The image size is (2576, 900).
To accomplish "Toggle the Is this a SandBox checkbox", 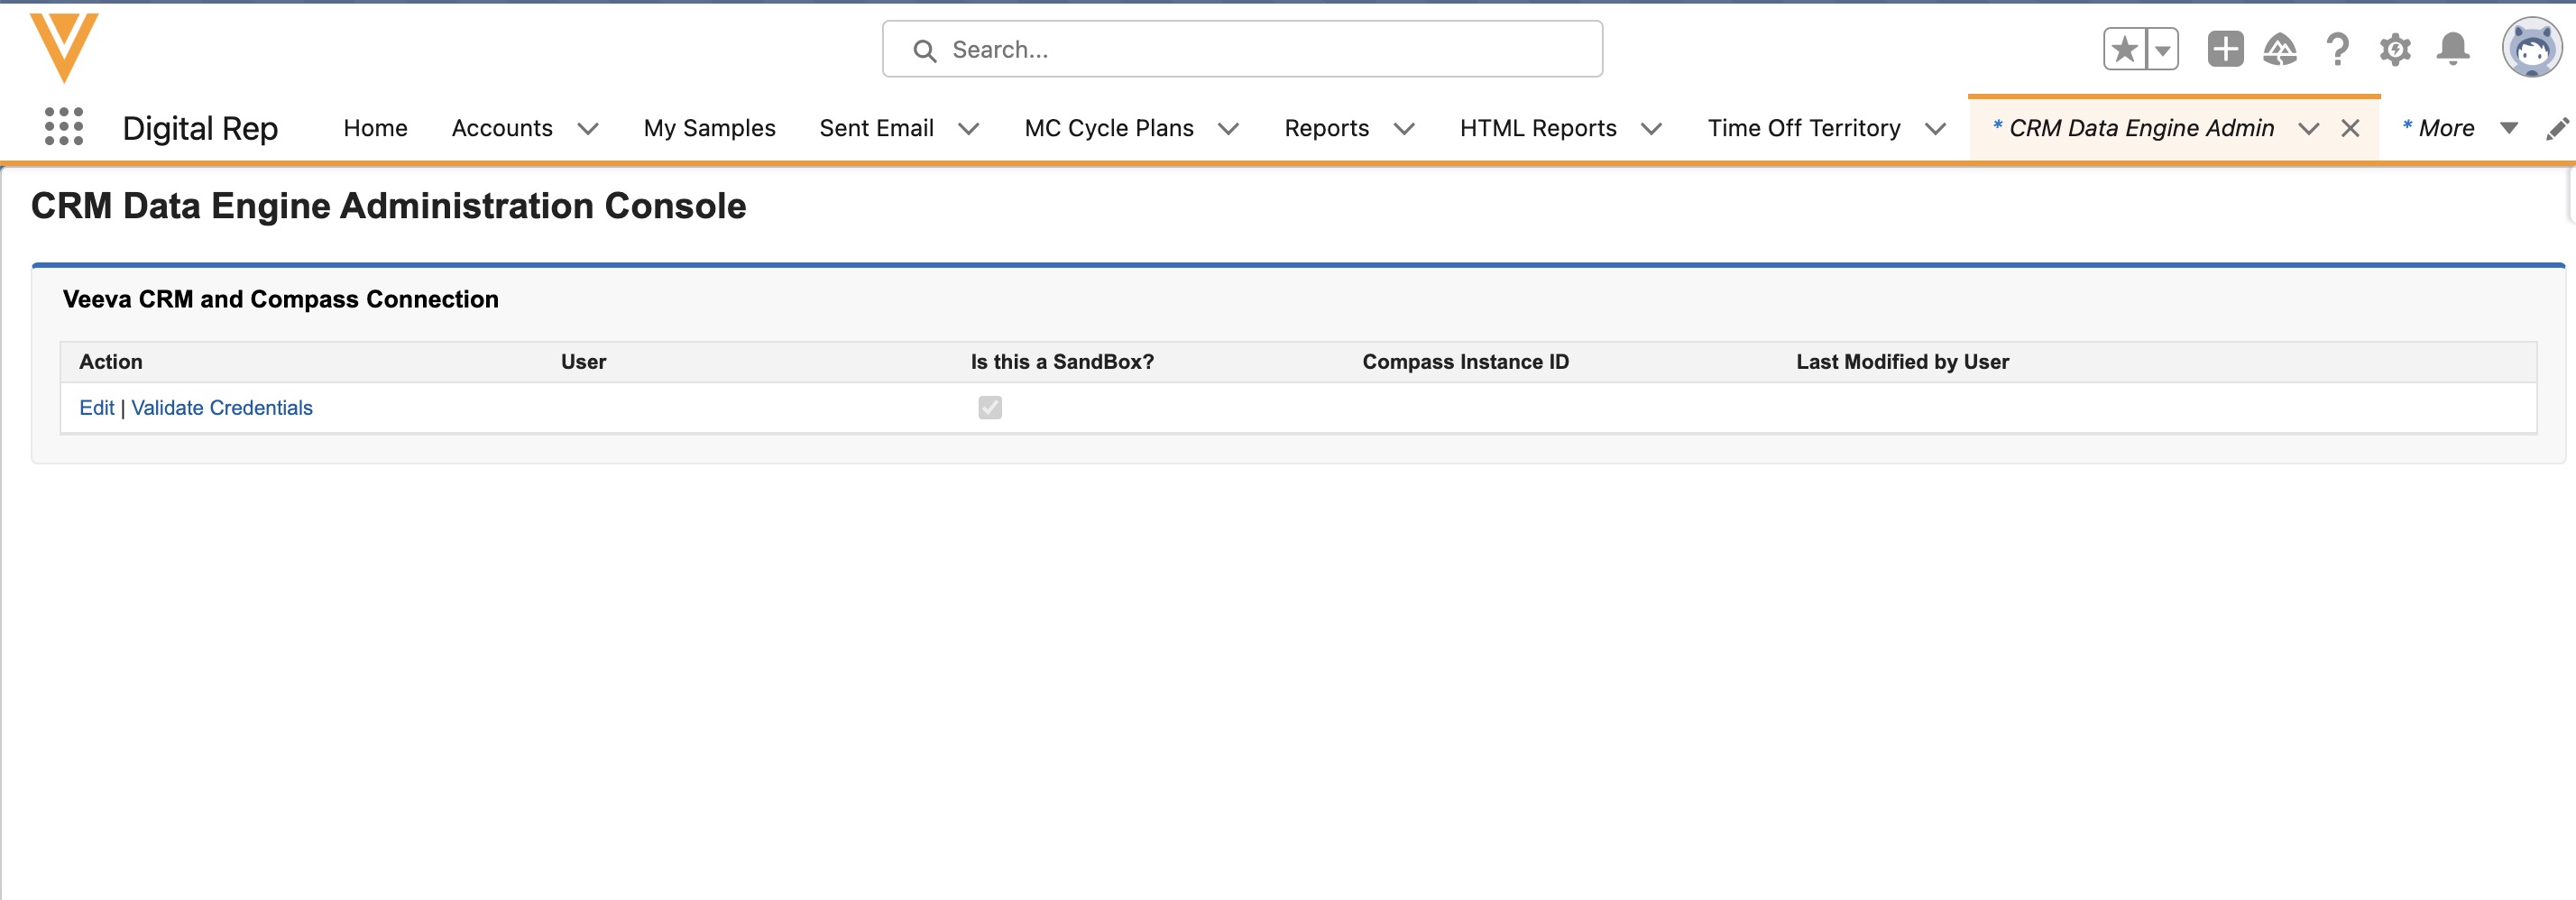I will (x=990, y=407).
